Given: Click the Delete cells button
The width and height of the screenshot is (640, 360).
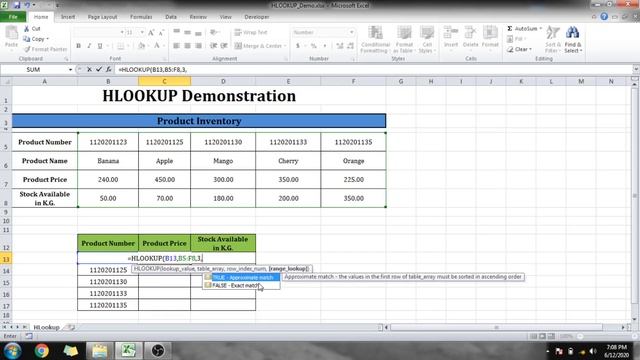Looking at the screenshot, I should pyautogui.click(x=470, y=37).
